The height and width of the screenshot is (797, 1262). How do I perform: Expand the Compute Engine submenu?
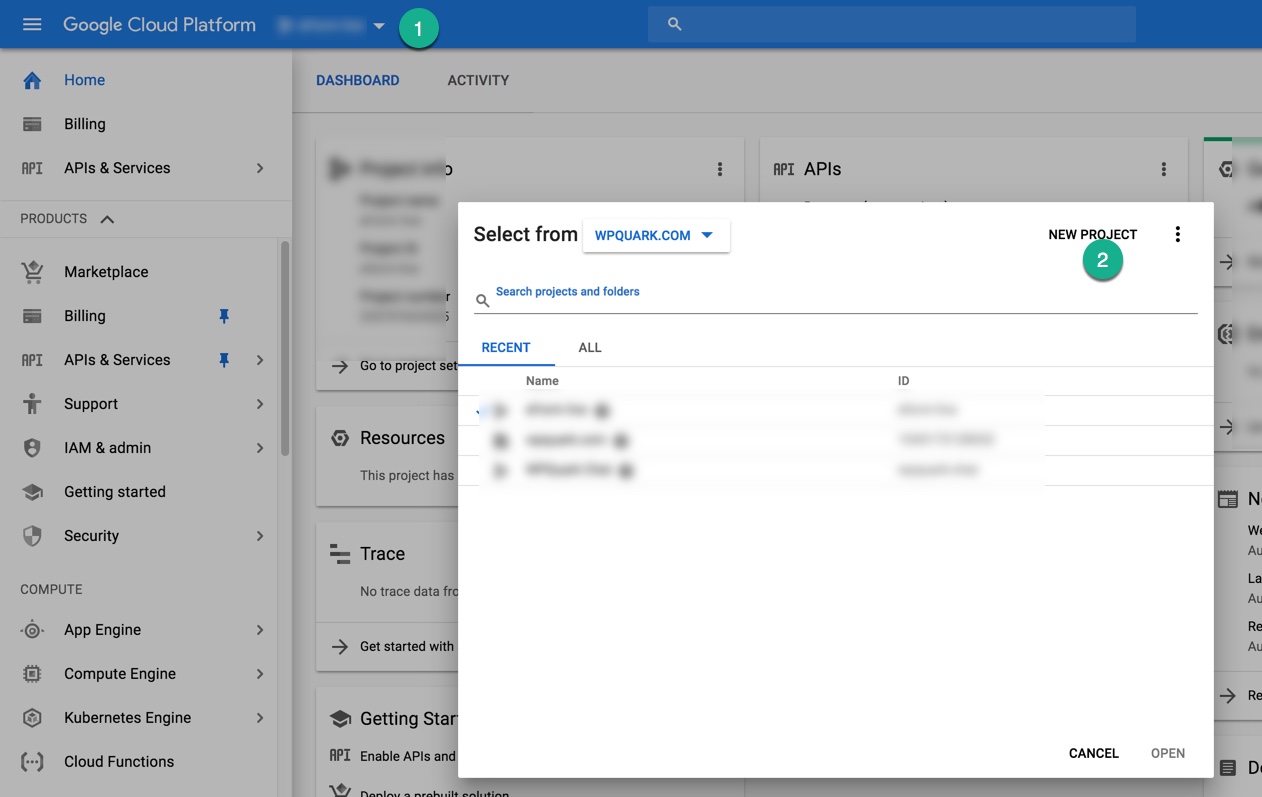(260, 674)
